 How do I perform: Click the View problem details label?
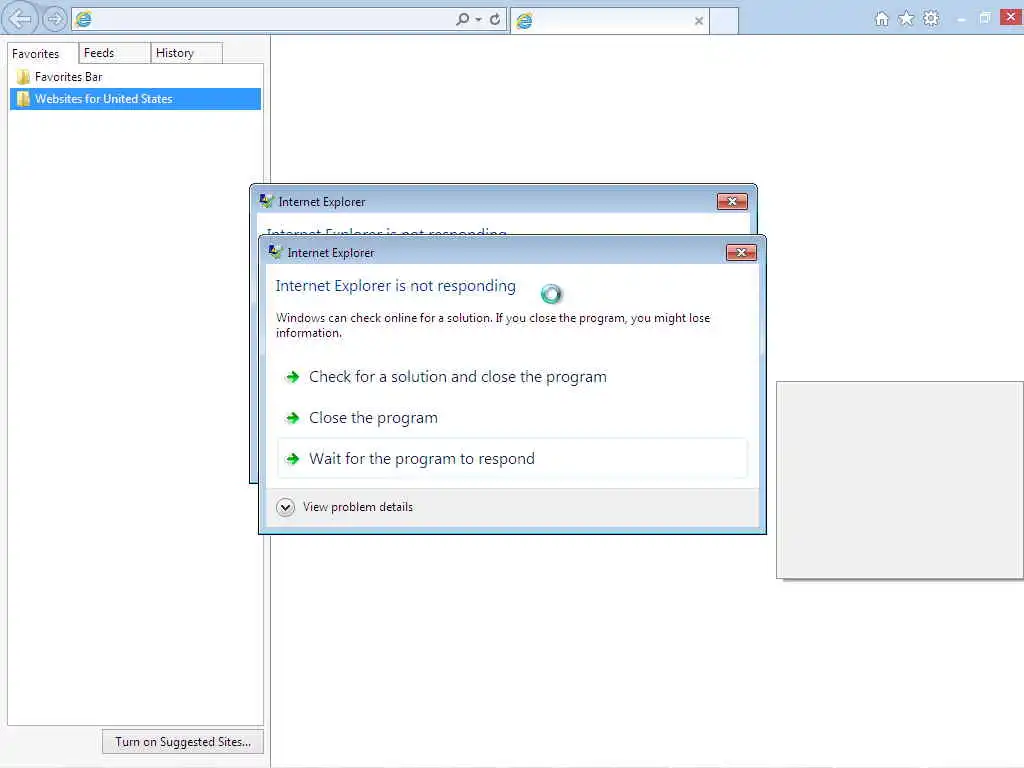[358, 507]
